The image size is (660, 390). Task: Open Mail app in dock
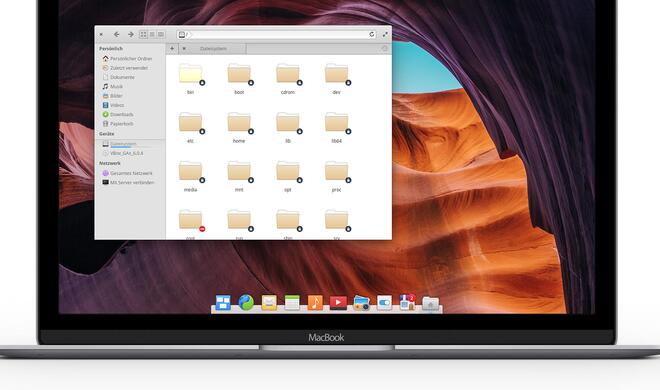click(269, 302)
